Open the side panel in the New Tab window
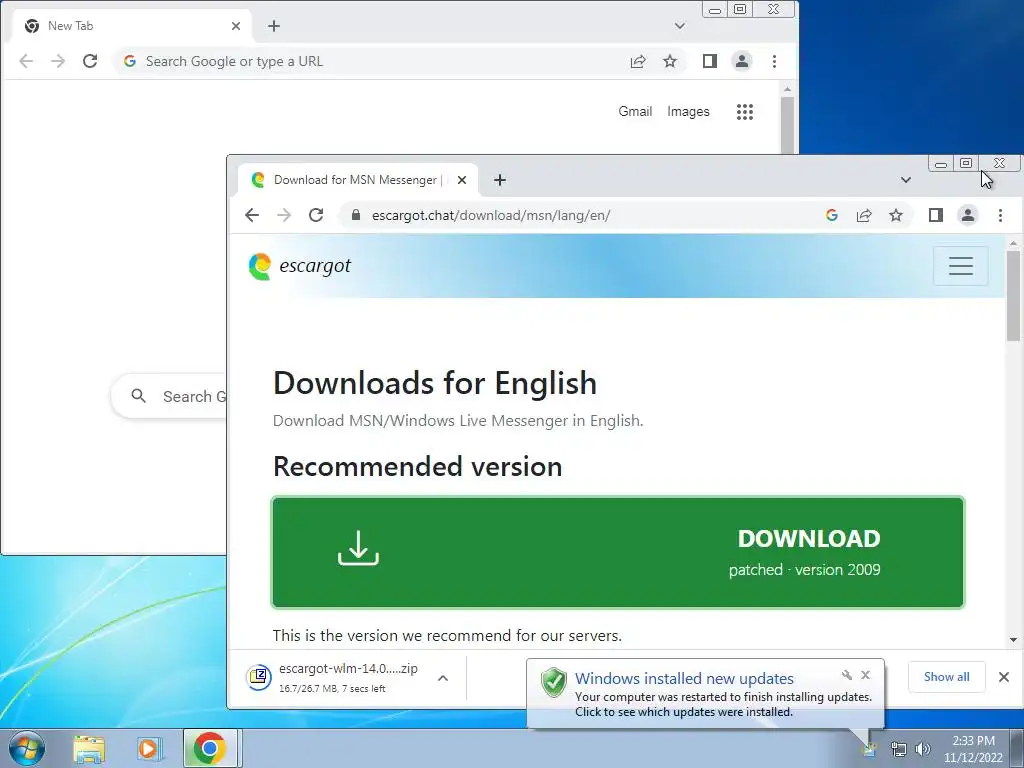Screen dimensions: 1024x768 tap(710, 61)
